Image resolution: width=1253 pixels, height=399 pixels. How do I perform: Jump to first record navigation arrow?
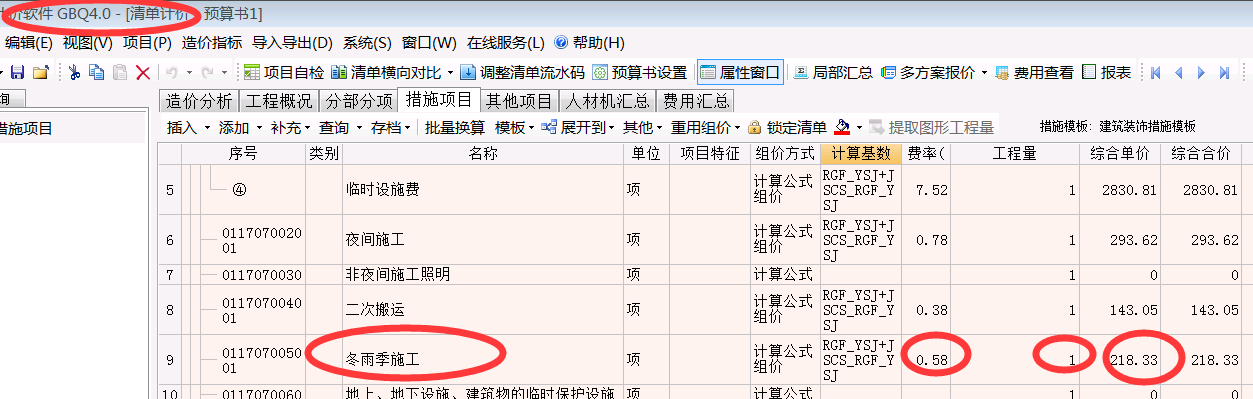pos(1156,73)
